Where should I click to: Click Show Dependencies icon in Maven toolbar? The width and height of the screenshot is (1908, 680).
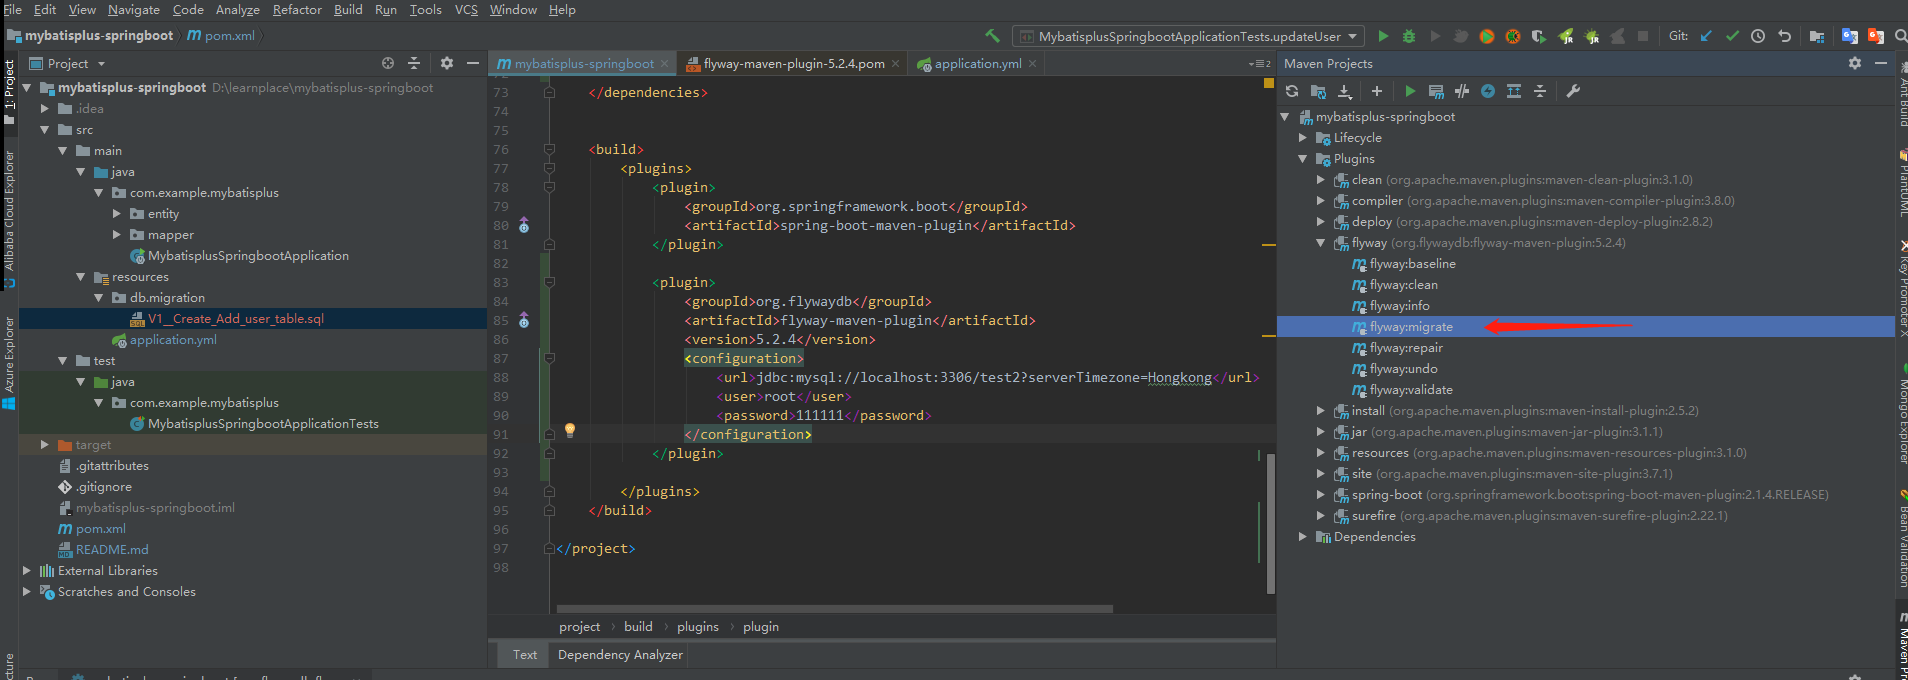tap(1514, 91)
